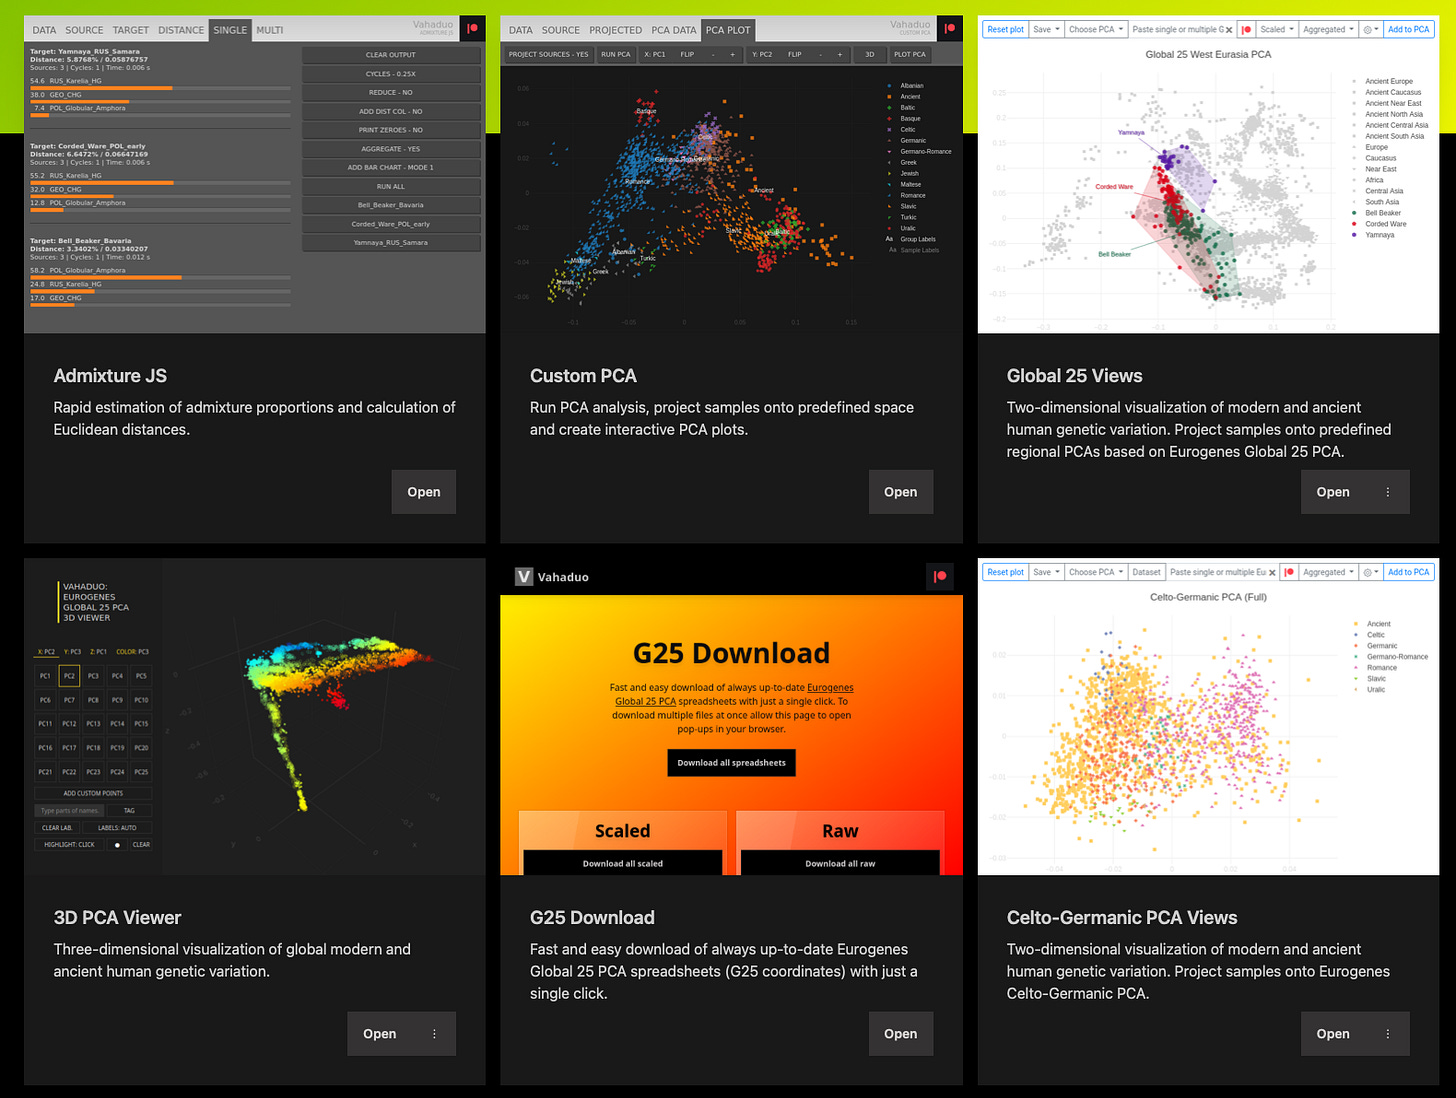Change ADD BAR CHART - MODE 1 option

pos(391,167)
